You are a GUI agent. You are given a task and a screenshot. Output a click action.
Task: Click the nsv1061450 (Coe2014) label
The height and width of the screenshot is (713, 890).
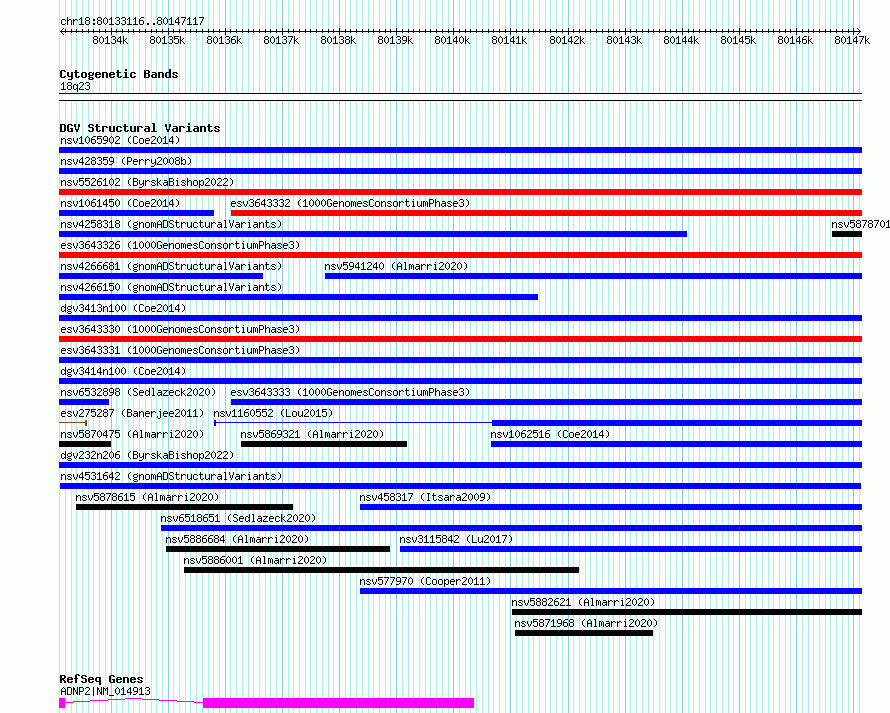(x=120, y=203)
